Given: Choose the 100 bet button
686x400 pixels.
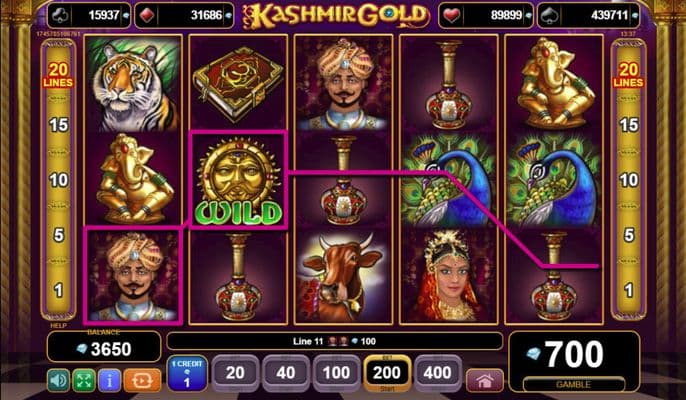Looking at the screenshot, I should coord(336,373).
